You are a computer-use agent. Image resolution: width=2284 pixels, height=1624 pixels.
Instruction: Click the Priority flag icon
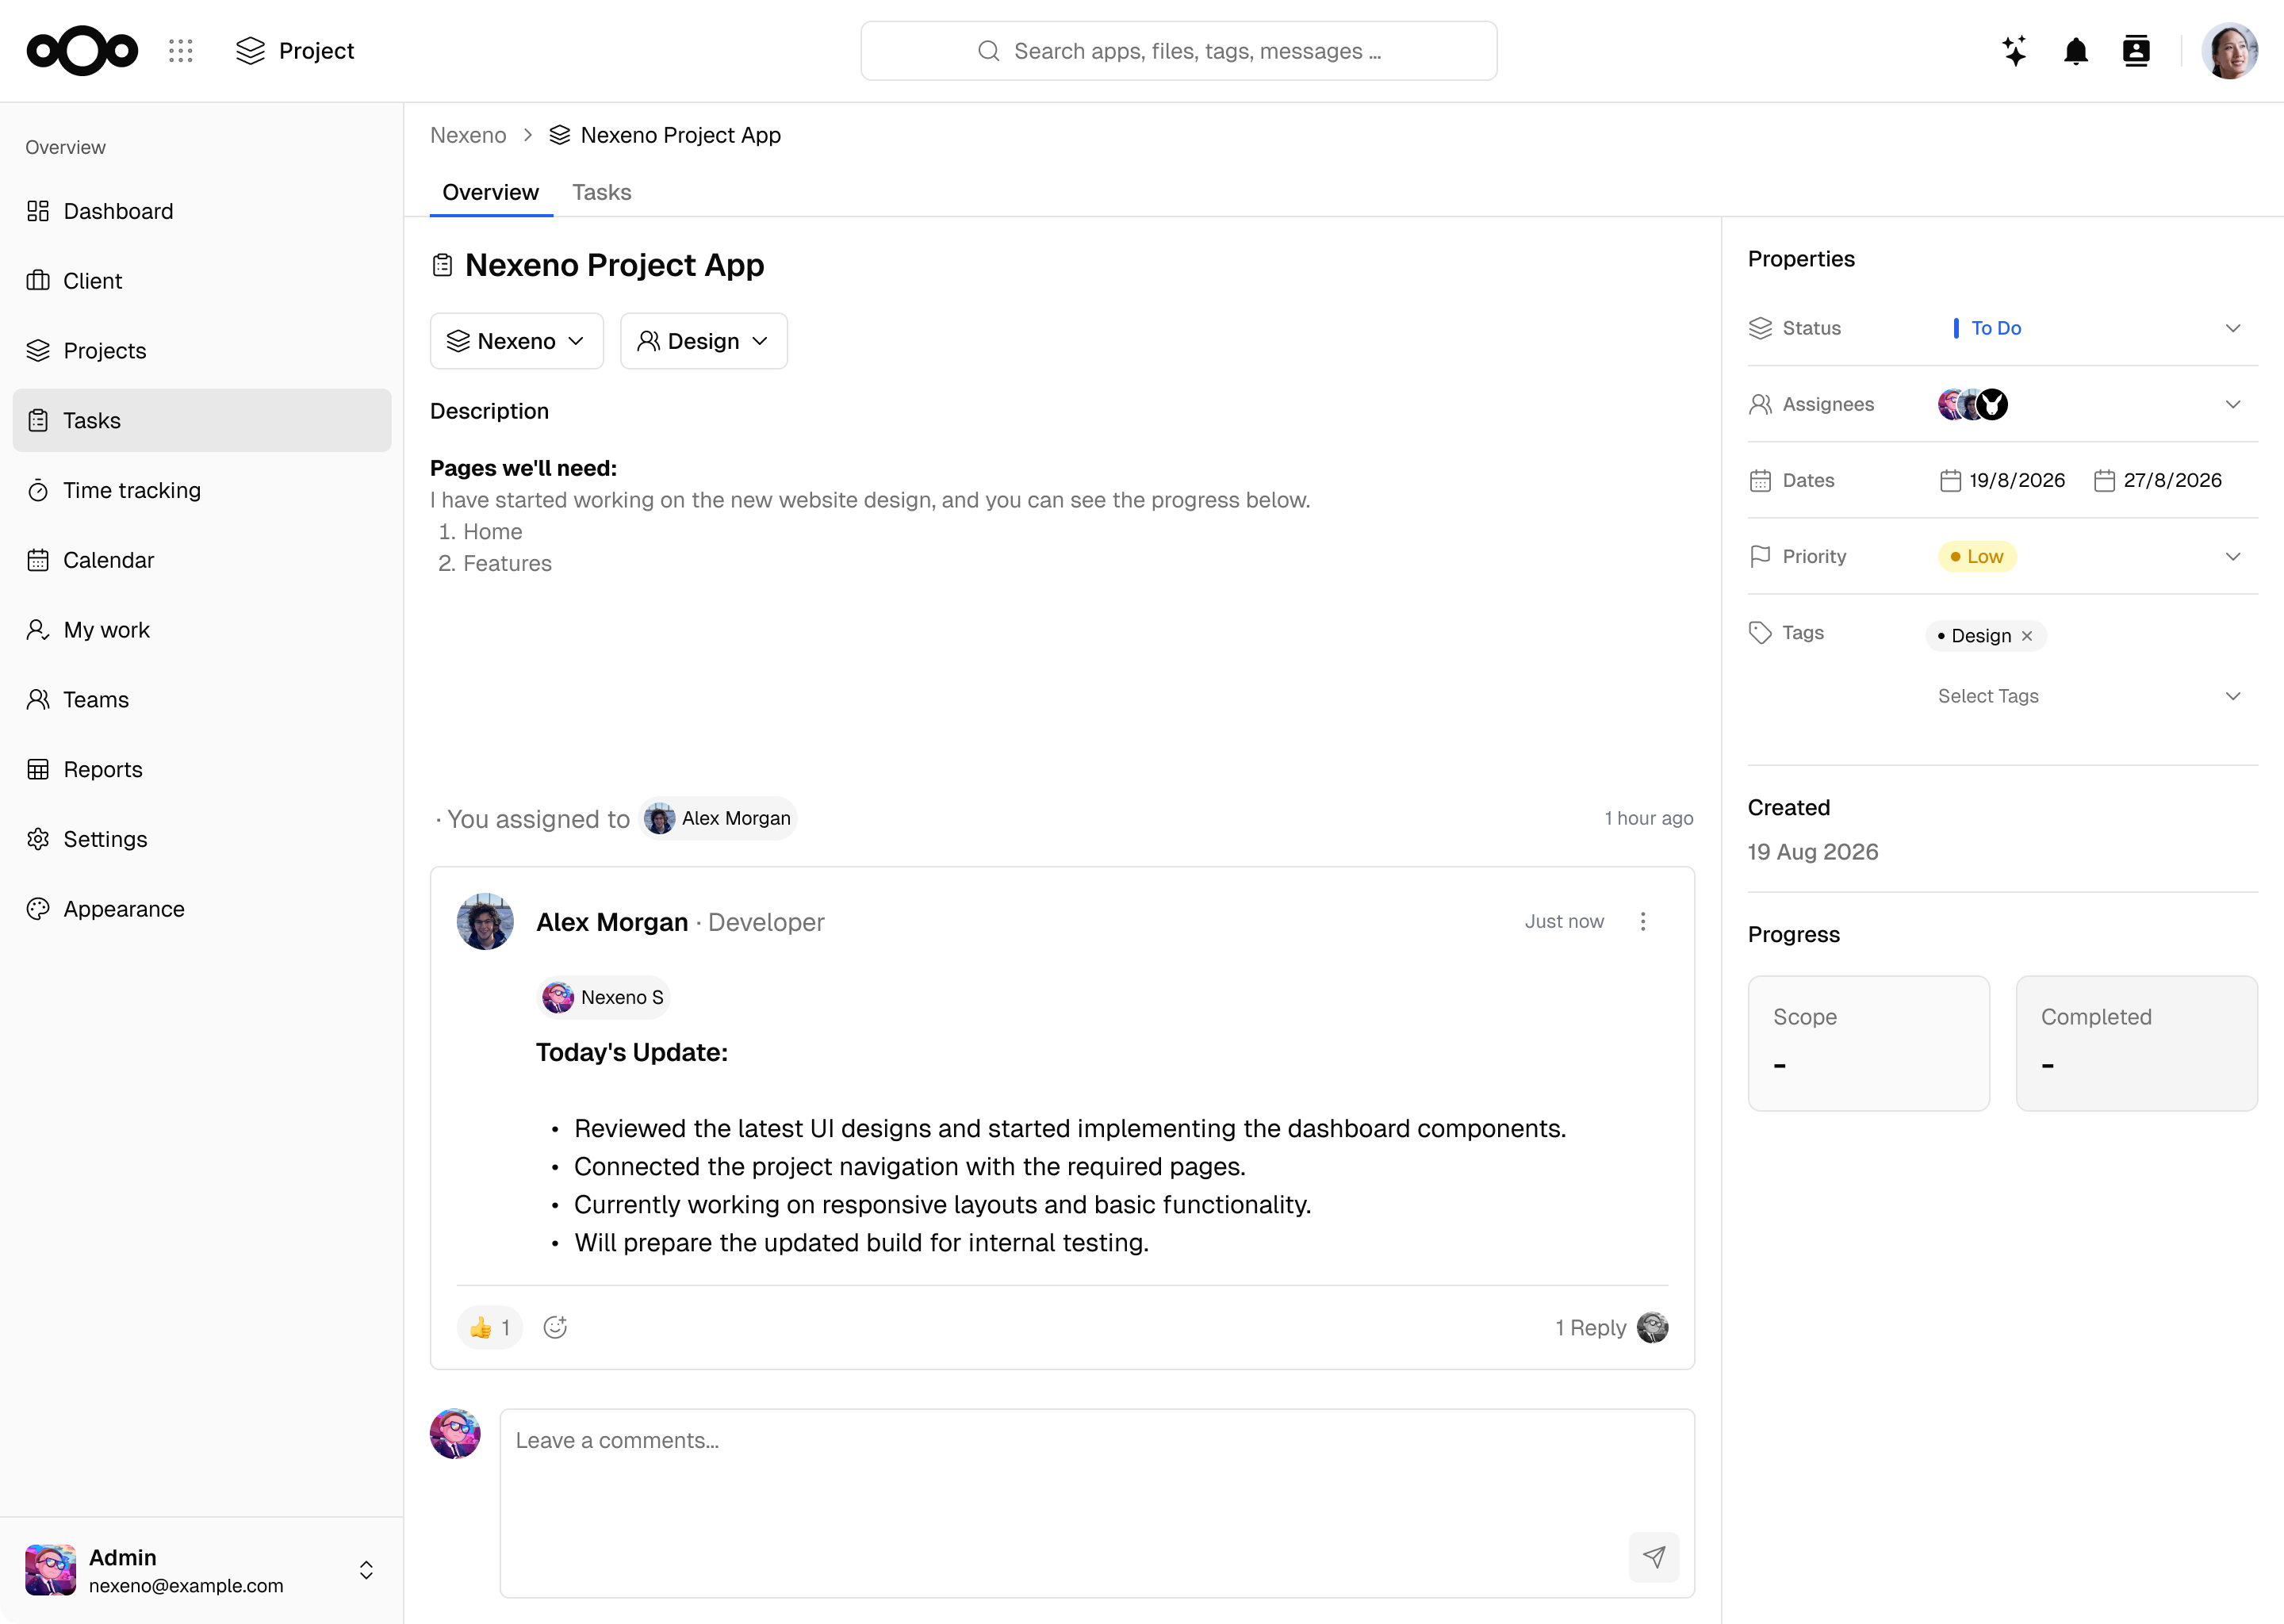pos(1760,556)
